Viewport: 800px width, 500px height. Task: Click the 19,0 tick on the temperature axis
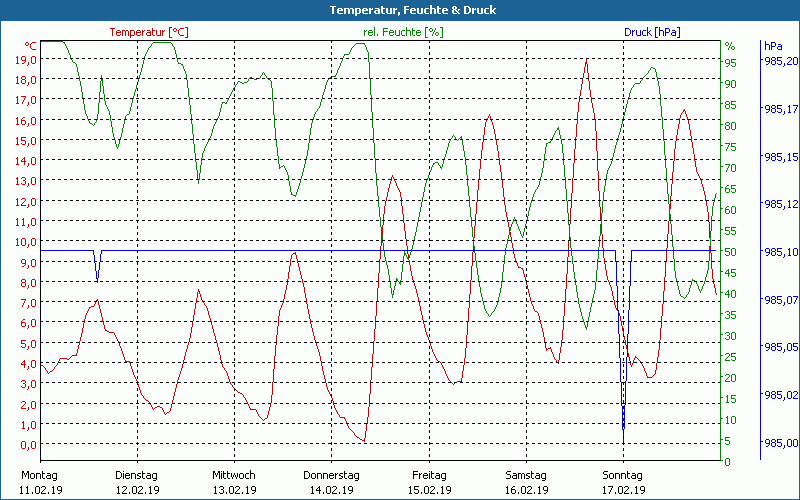[26, 59]
